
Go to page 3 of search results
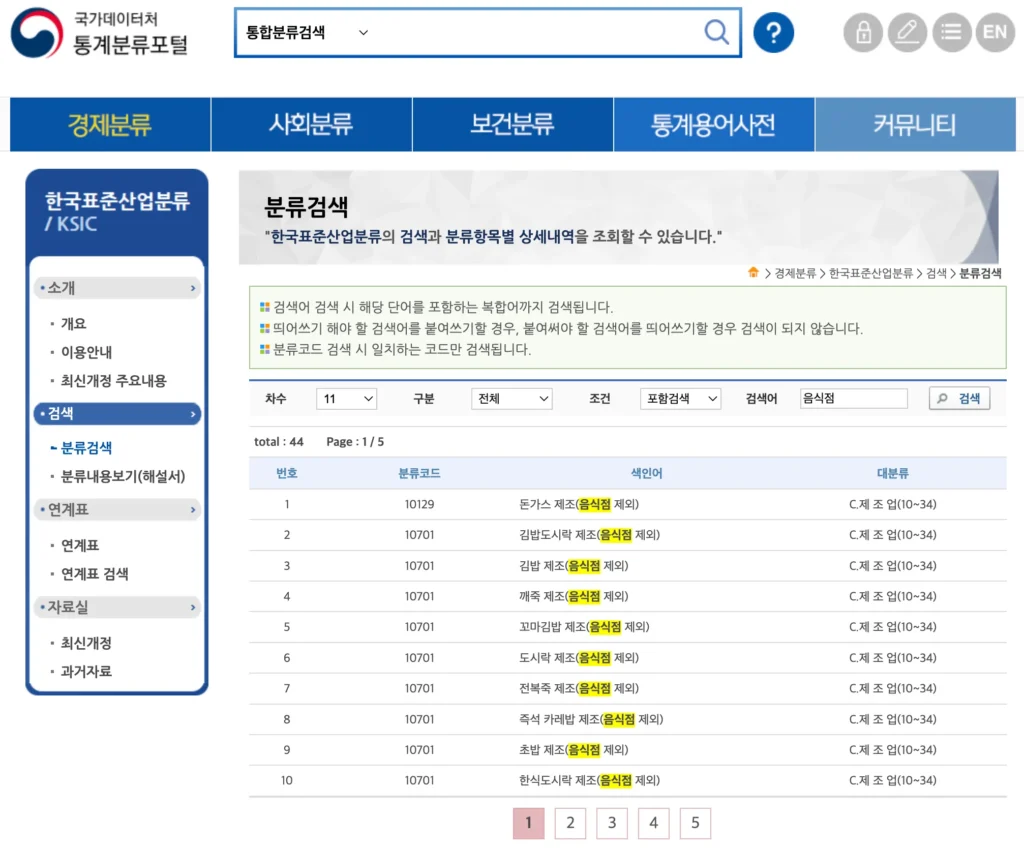point(611,823)
